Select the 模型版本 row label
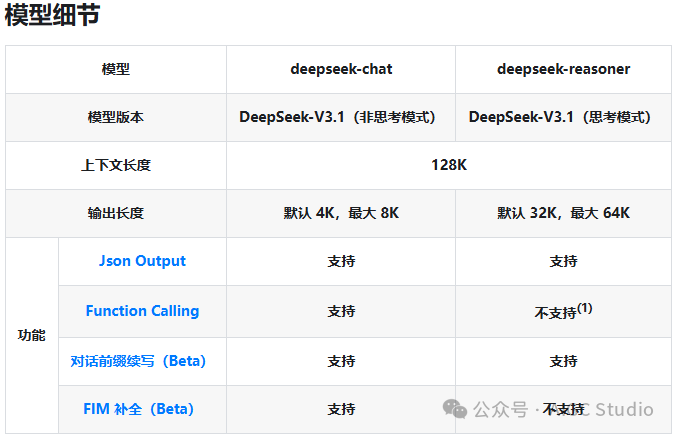 coord(116,118)
